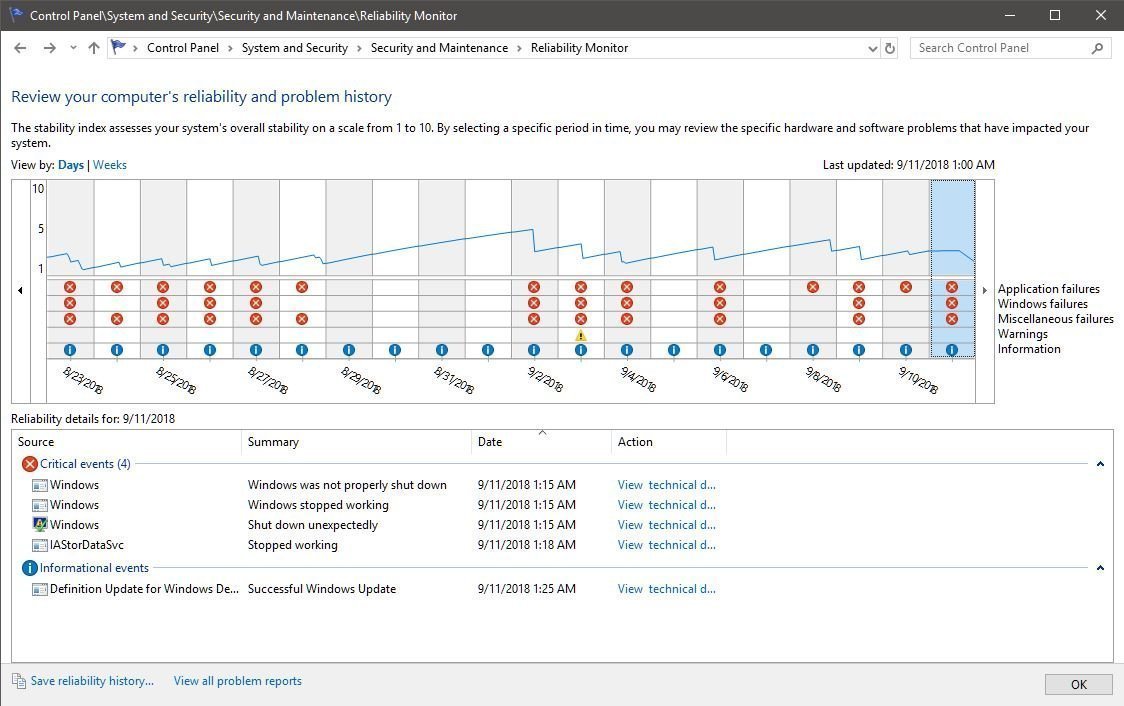Click the red Critical events icon
1124x706 pixels.
[29, 464]
